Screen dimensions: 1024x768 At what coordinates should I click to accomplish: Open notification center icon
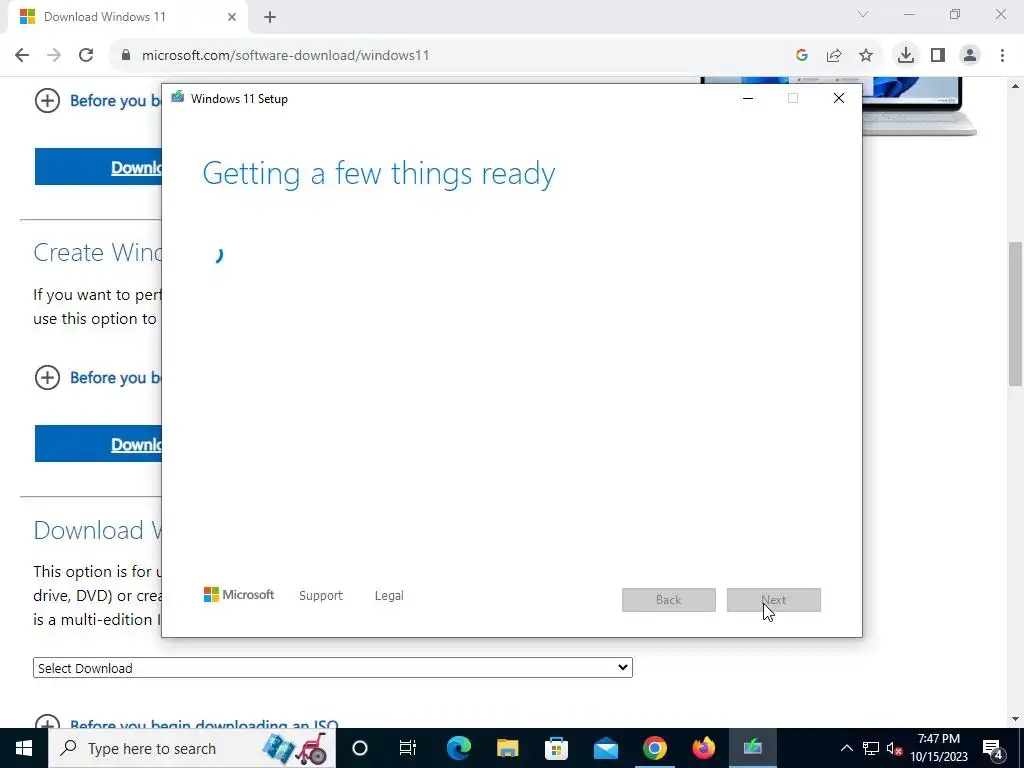993,748
